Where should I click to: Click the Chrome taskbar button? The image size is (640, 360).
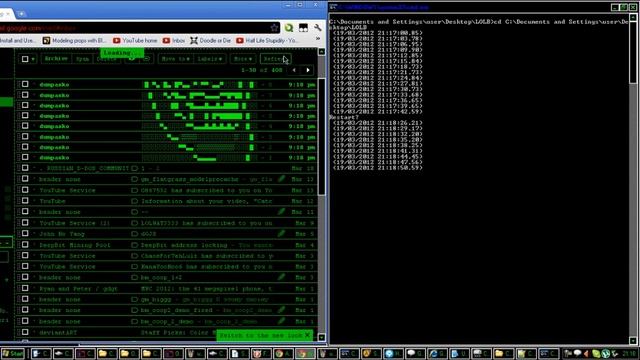point(304,353)
